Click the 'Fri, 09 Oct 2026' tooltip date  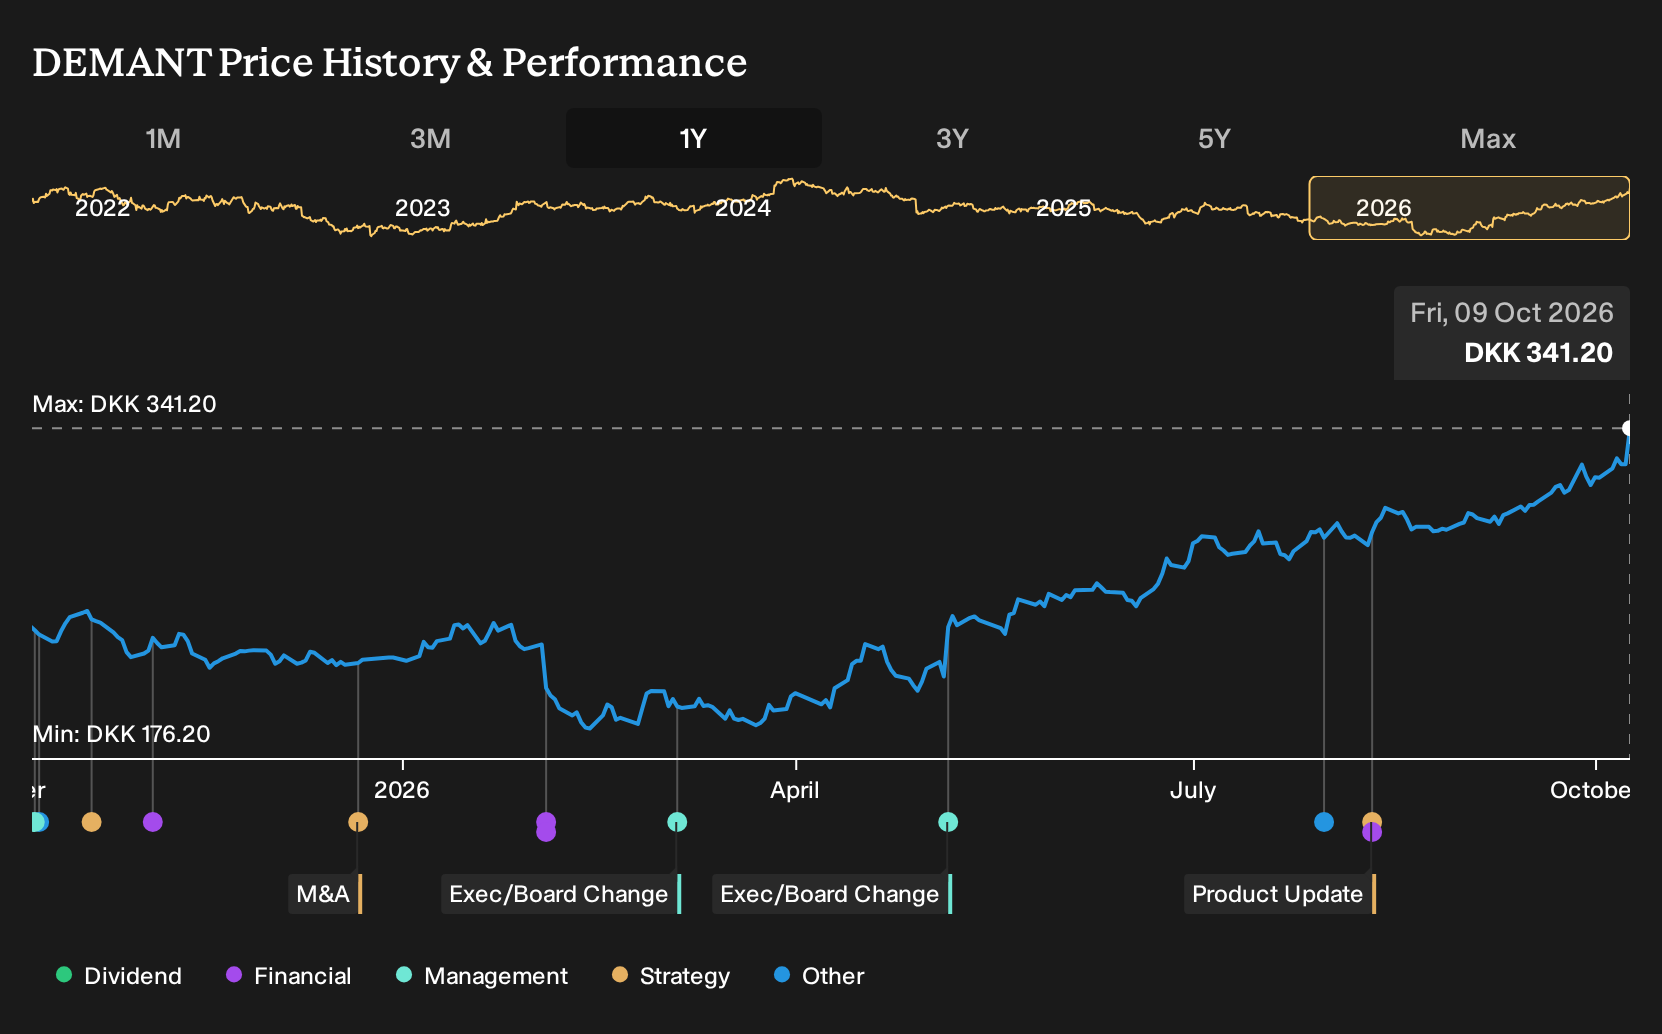pos(1512,313)
